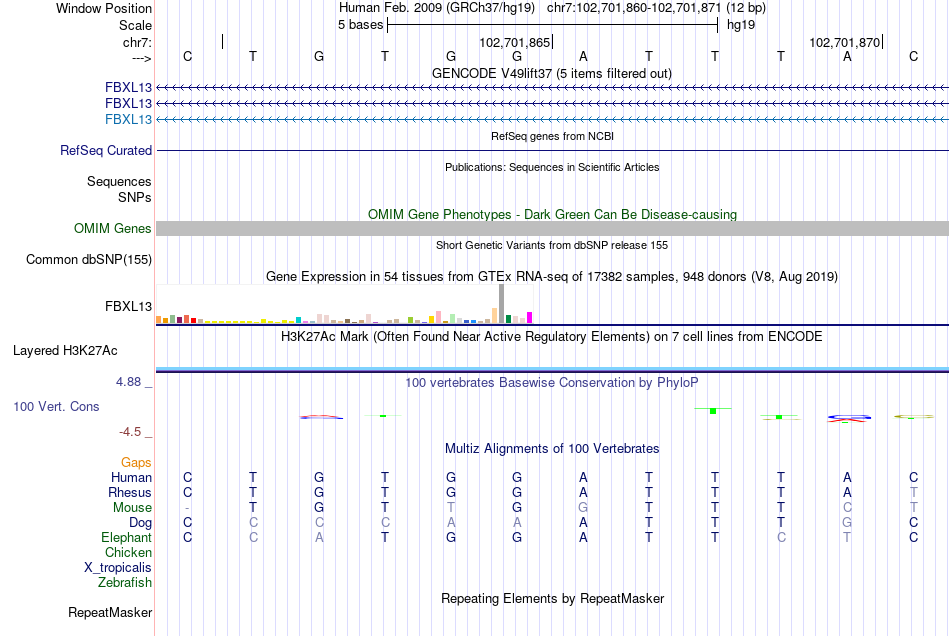Image resolution: width=950 pixels, height=636 pixels.
Task: Select the Dog species row label
Action: (x=140, y=523)
